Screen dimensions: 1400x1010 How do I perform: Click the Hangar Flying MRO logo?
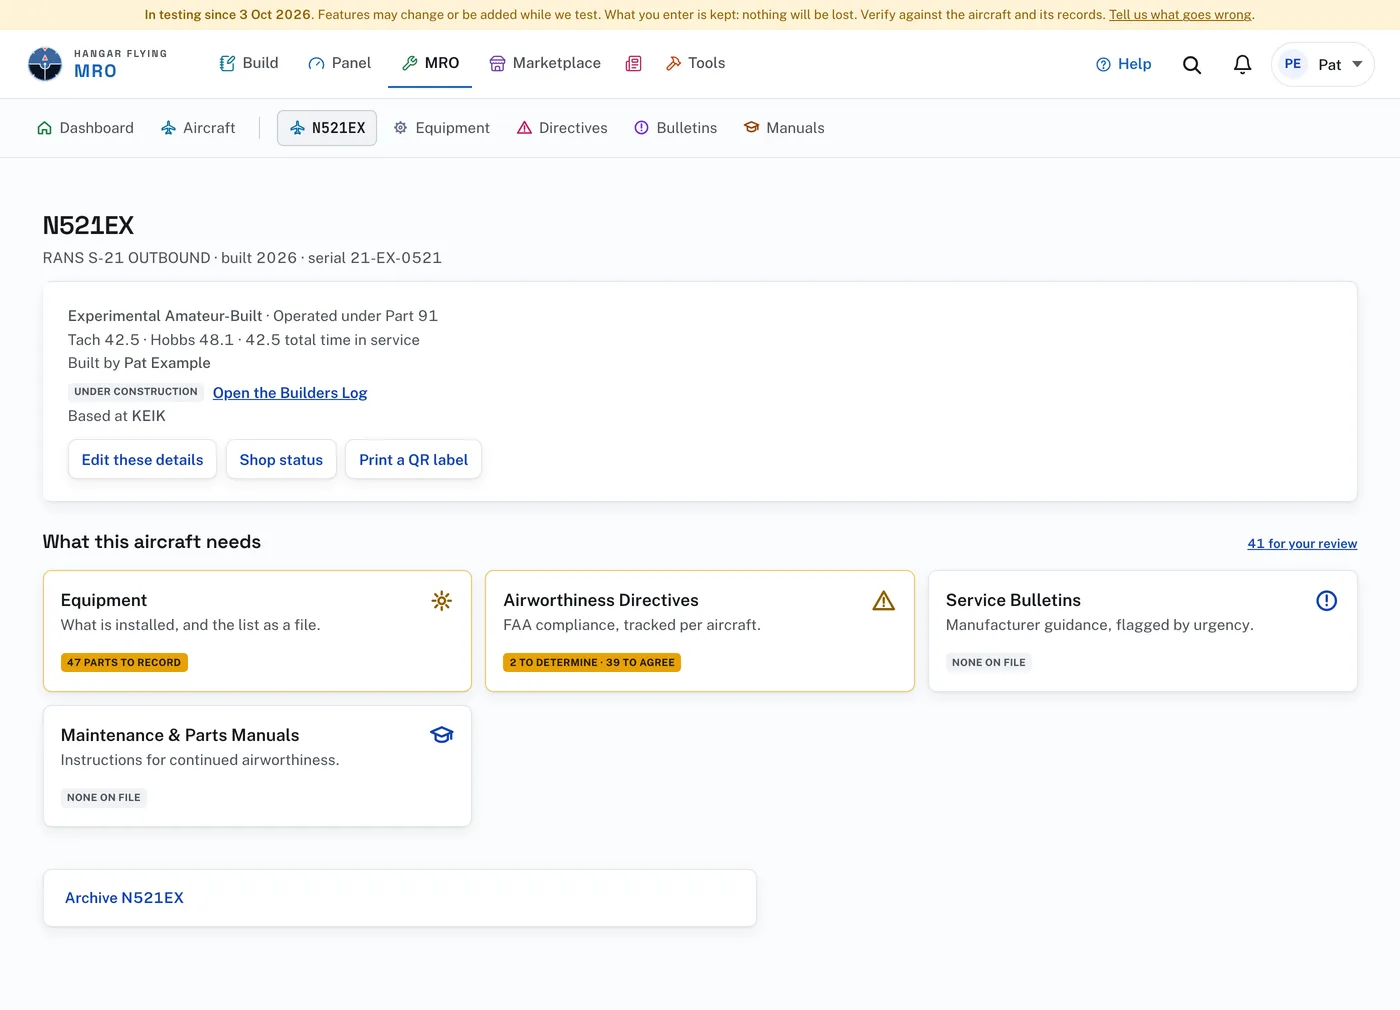click(98, 64)
